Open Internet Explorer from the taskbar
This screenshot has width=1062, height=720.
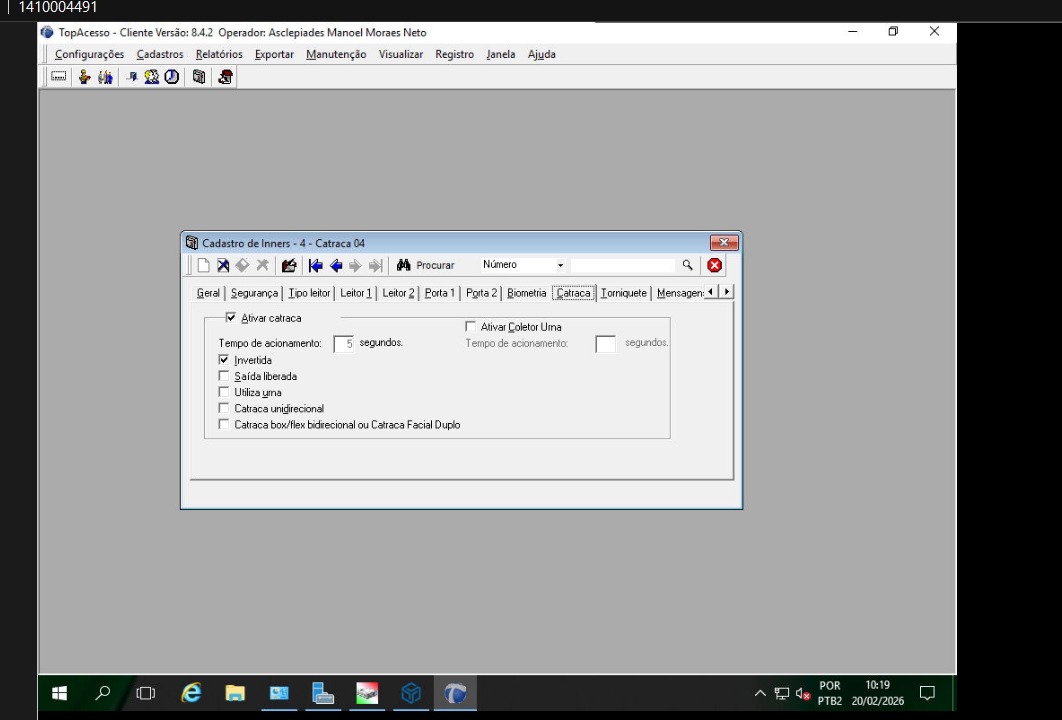[191, 693]
